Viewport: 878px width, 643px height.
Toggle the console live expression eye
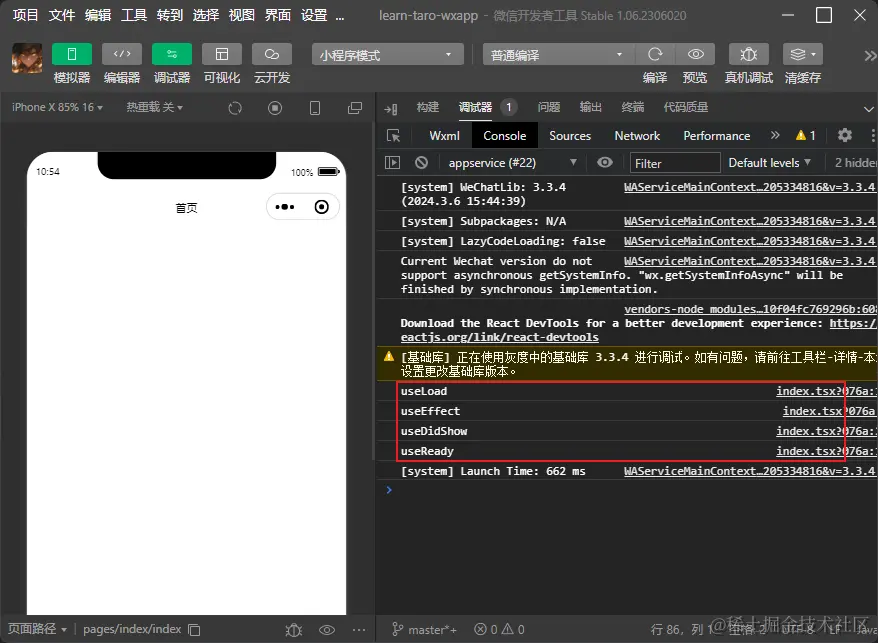(x=605, y=162)
